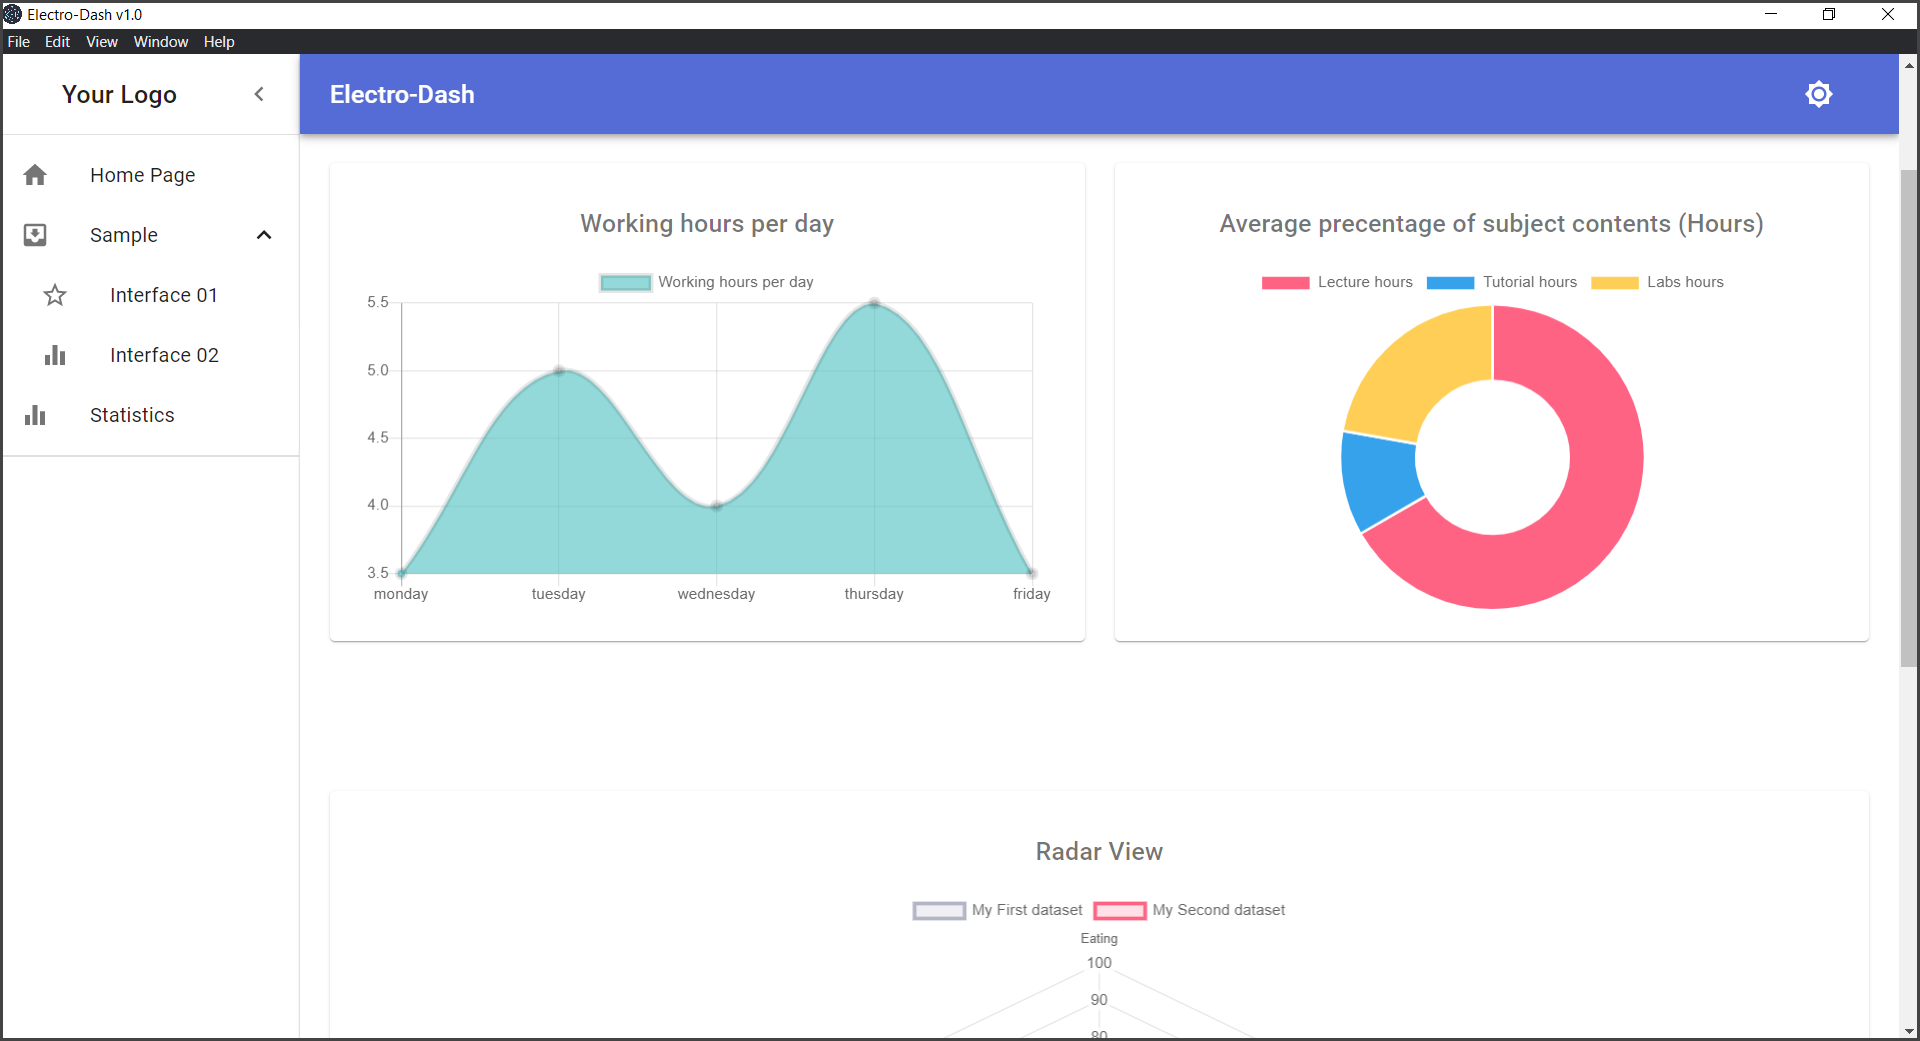Restore down the Electro-Dash window
Viewport: 1920px width, 1041px height.
tap(1829, 14)
